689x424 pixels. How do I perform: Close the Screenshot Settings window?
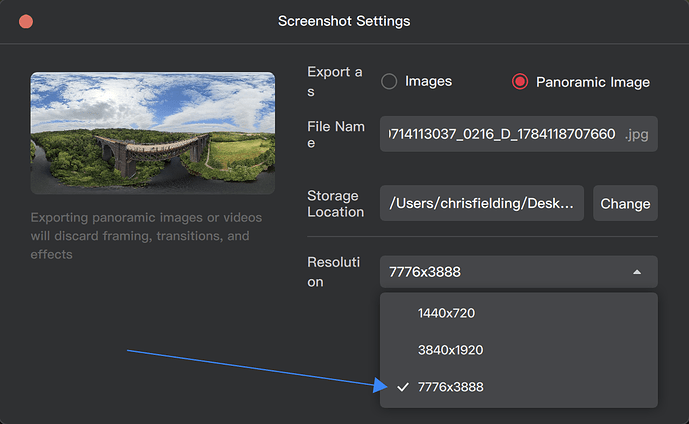(26, 21)
